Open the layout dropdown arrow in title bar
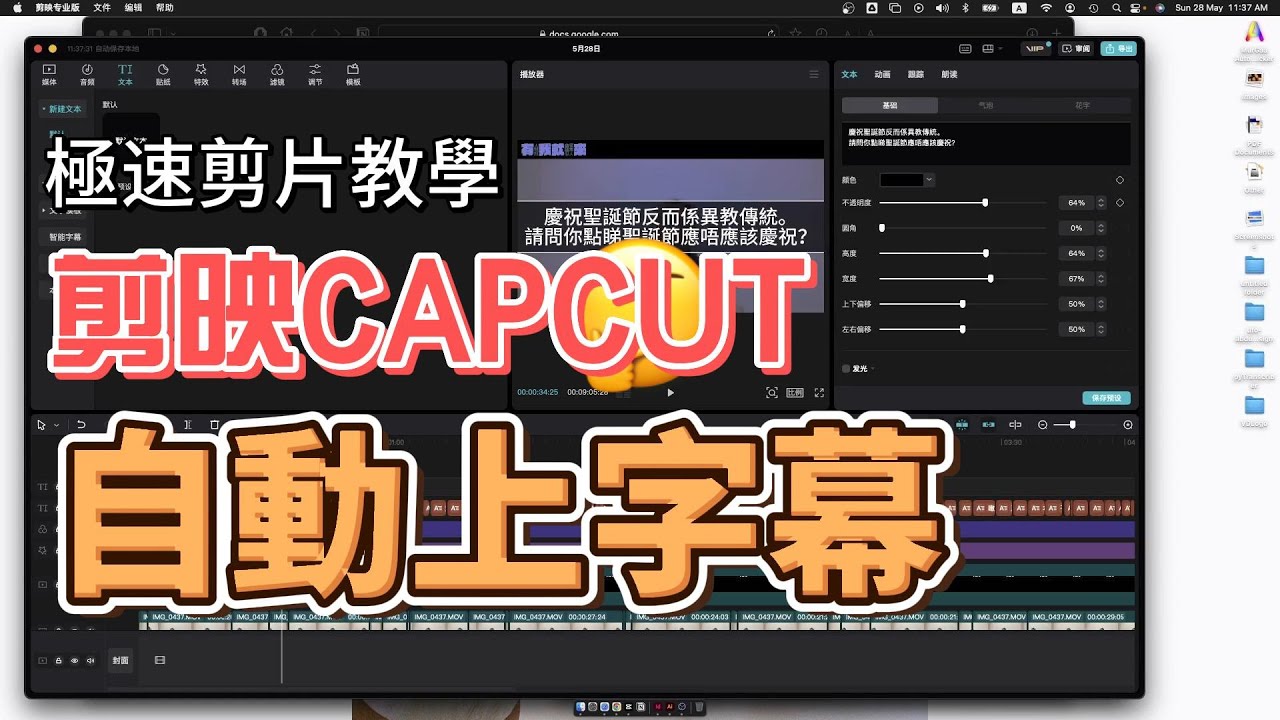 [x=999, y=48]
